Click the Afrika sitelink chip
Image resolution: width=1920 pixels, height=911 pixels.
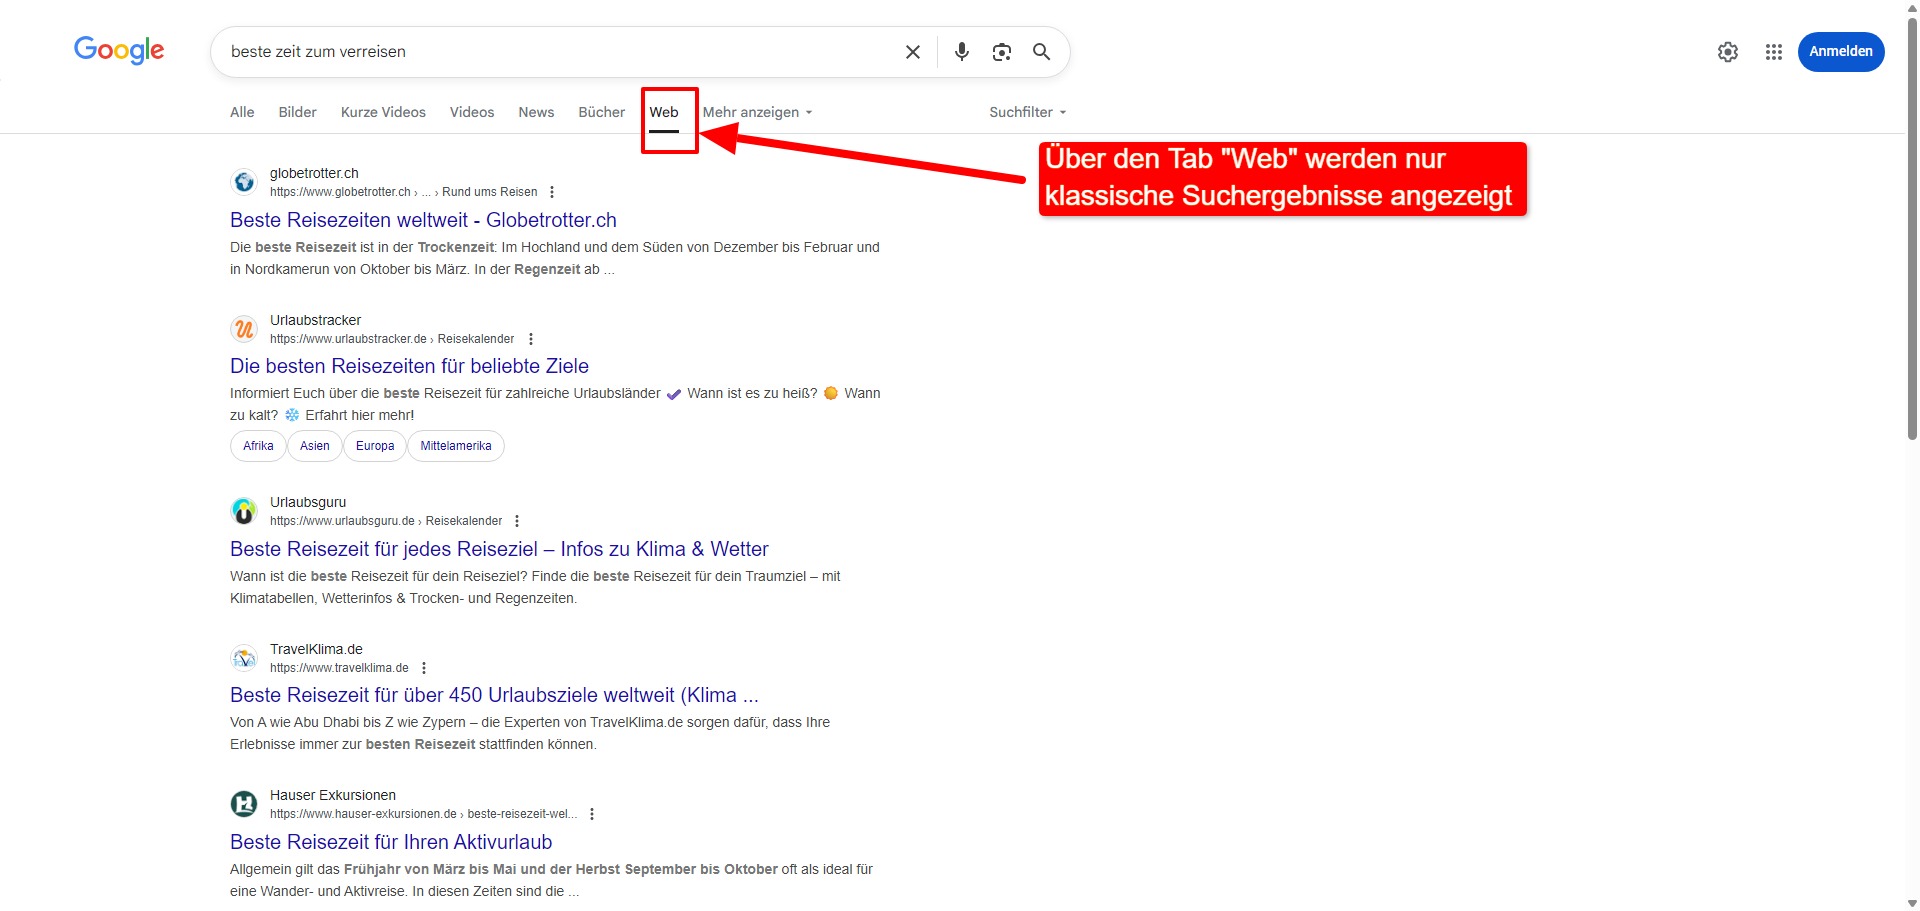tap(258, 446)
